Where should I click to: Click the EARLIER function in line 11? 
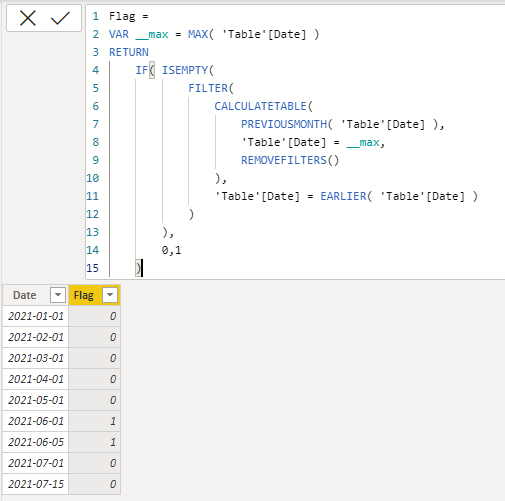click(x=343, y=196)
